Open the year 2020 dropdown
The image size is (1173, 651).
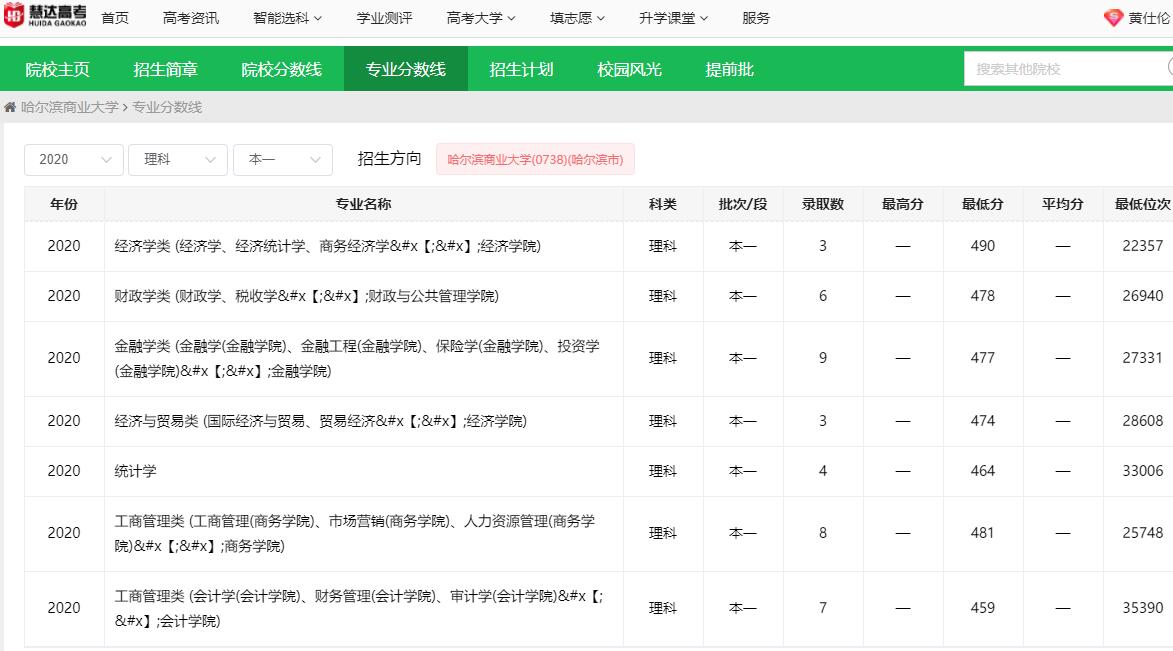(x=74, y=160)
